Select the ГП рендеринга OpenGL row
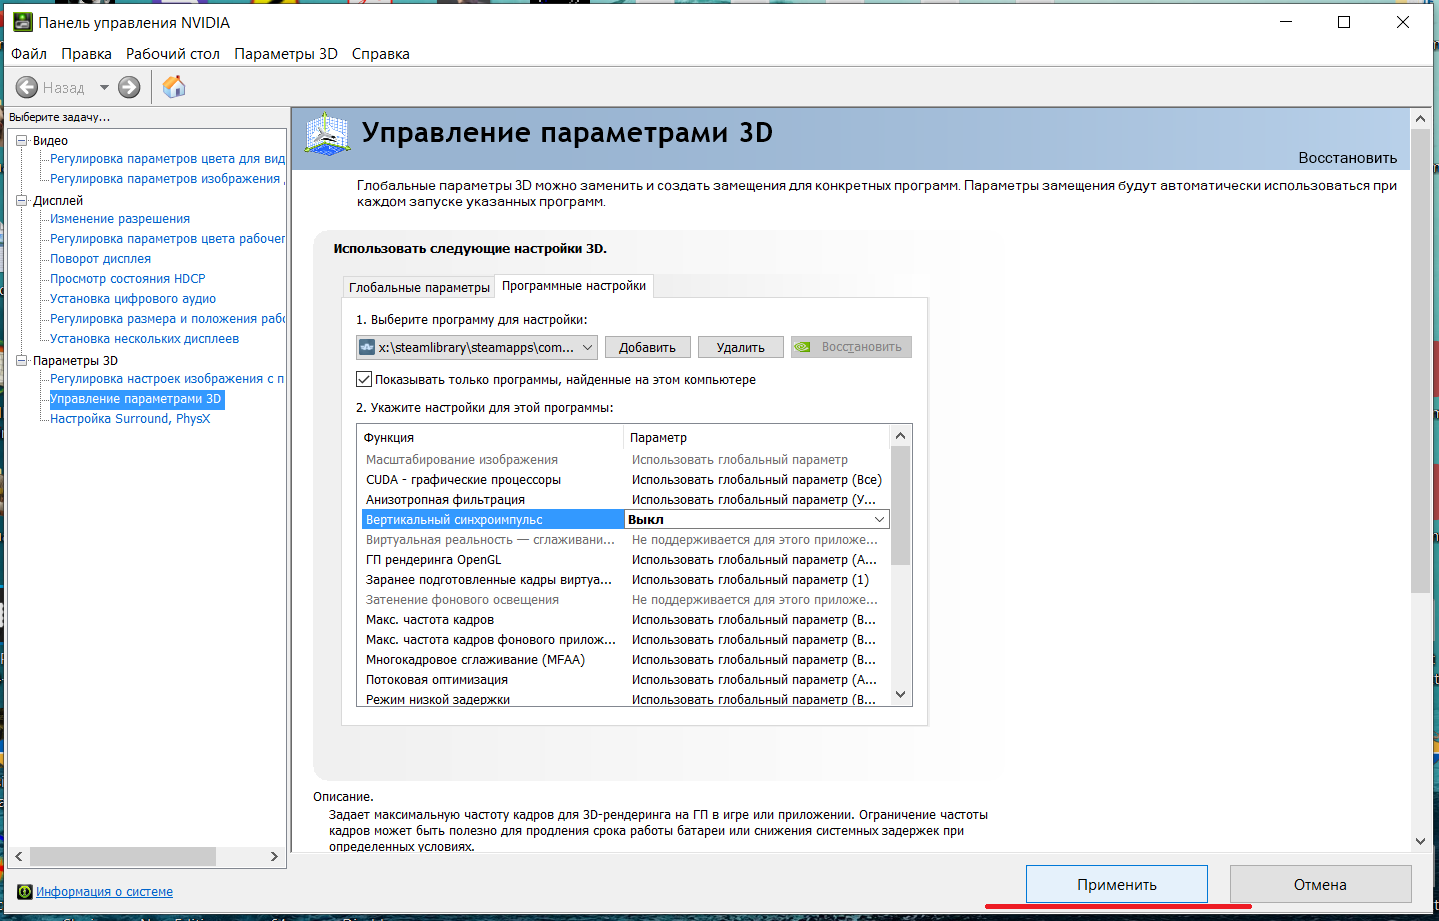The height and width of the screenshot is (921, 1439). 625,560
